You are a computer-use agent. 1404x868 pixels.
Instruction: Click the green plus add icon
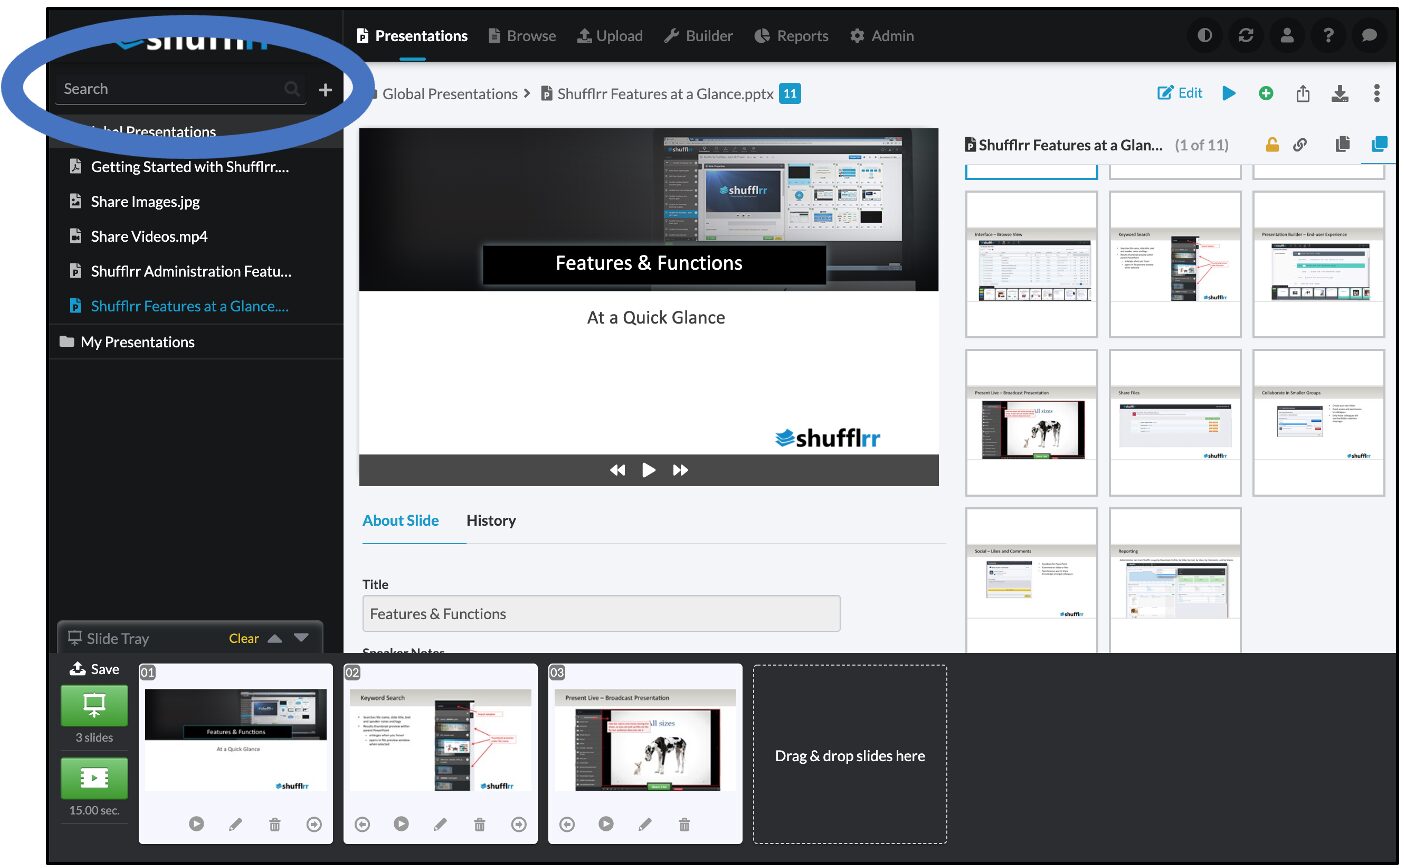(1266, 93)
